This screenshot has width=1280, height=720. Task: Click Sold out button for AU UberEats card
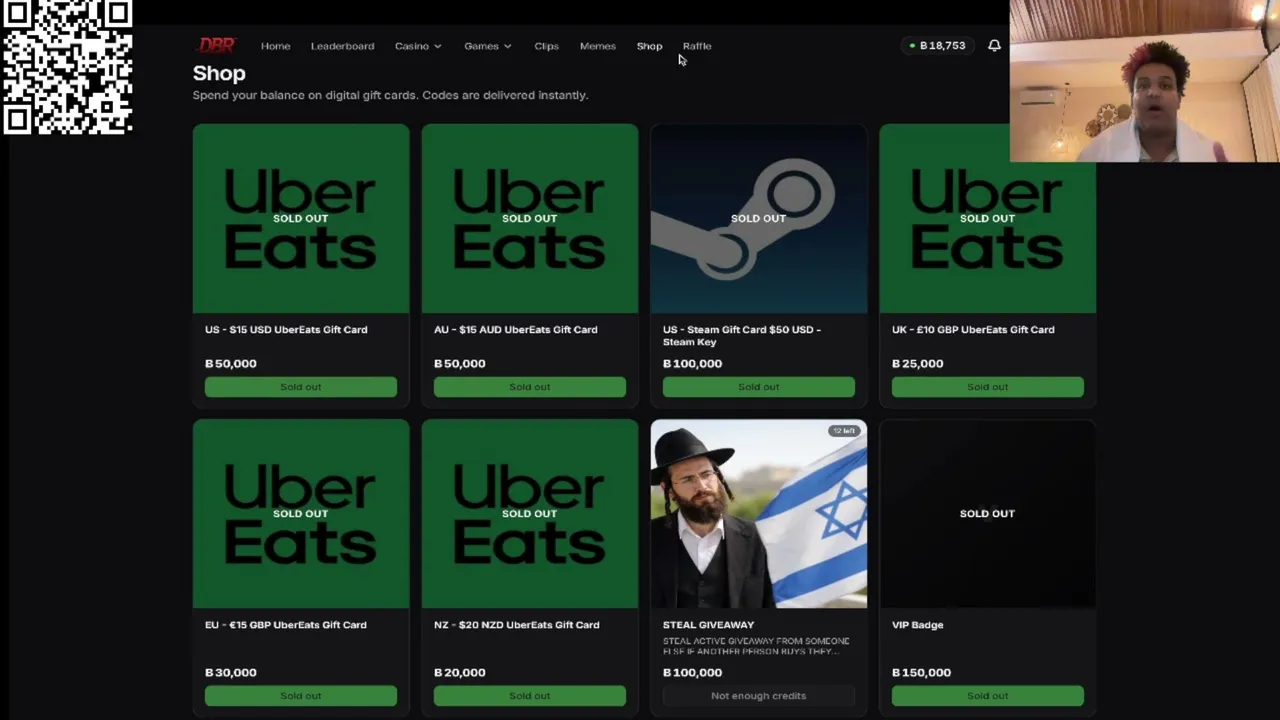click(x=530, y=387)
